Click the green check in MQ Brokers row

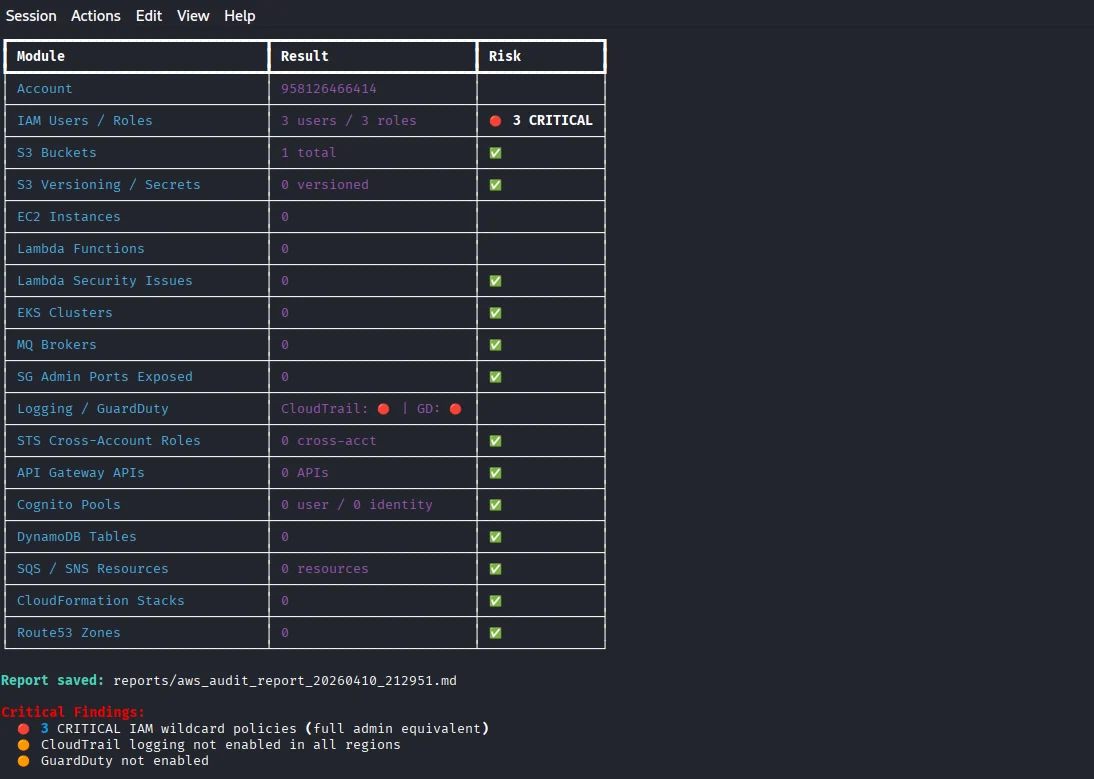pos(495,345)
